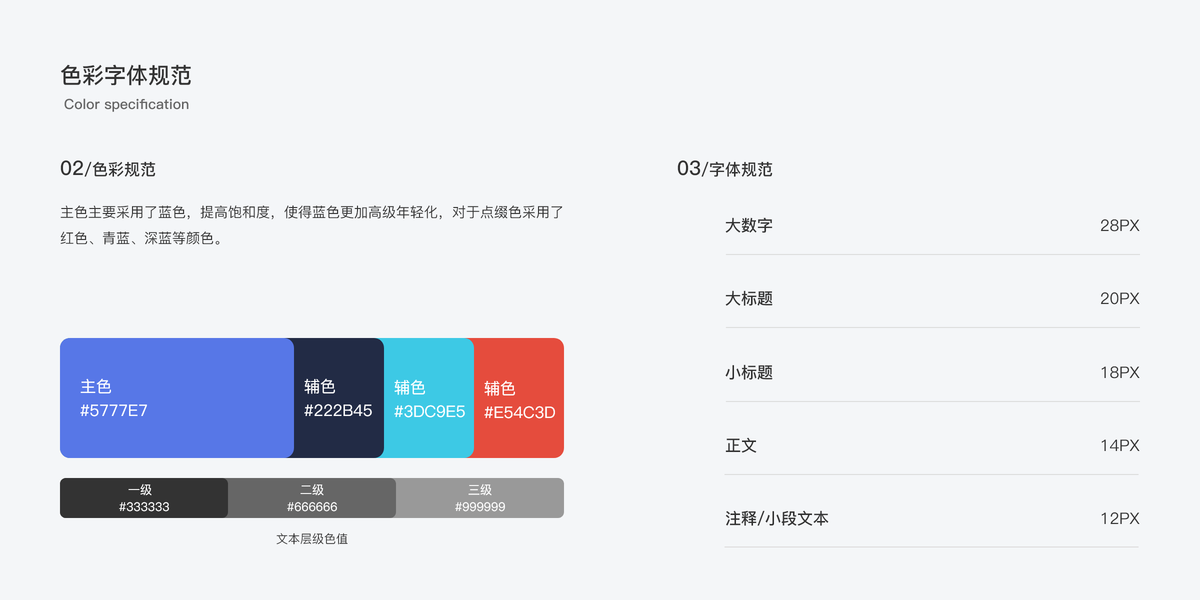Click the 大数字 font row label

click(749, 225)
